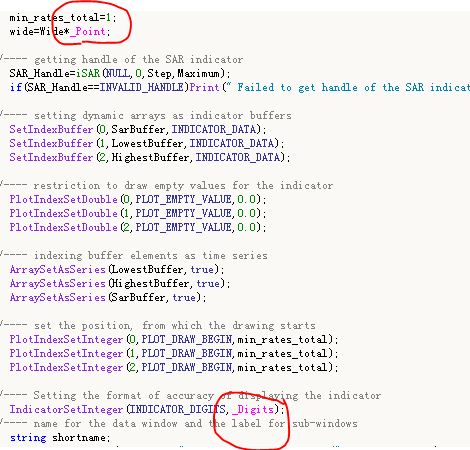Click first SetIndexBuffer line with SarBuffer
Image resolution: width=470 pixels, height=450 pixels.
tap(138, 129)
